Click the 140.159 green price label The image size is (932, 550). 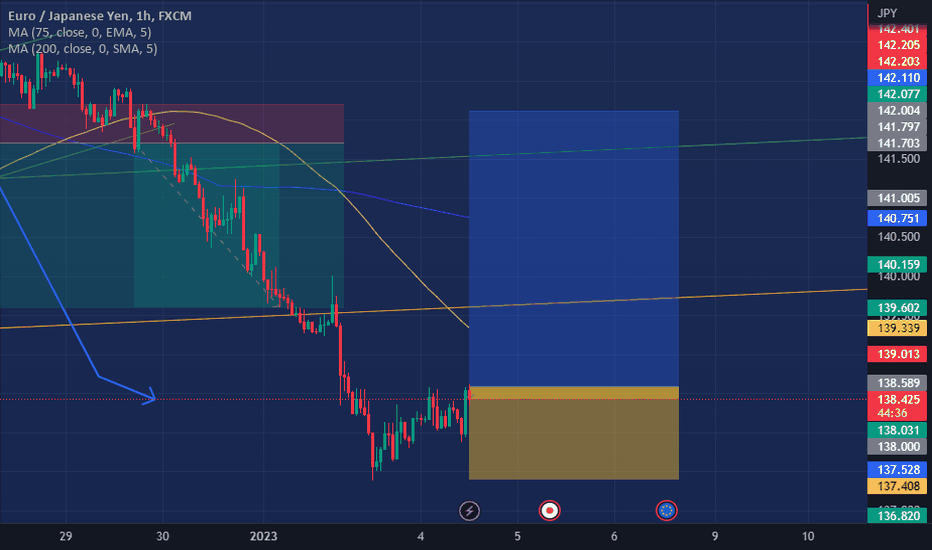click(898, 265)
